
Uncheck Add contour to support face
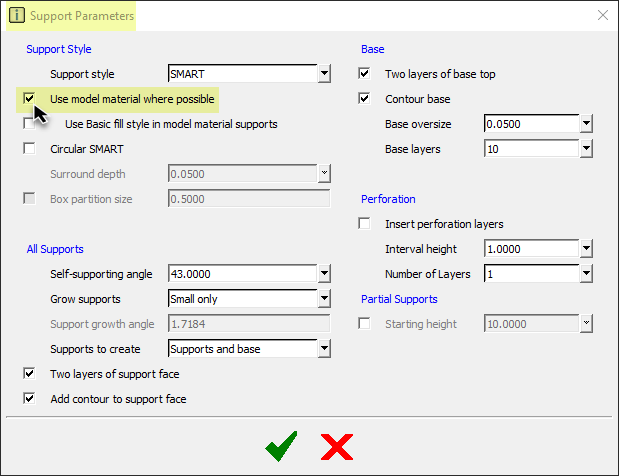(29, 399)
